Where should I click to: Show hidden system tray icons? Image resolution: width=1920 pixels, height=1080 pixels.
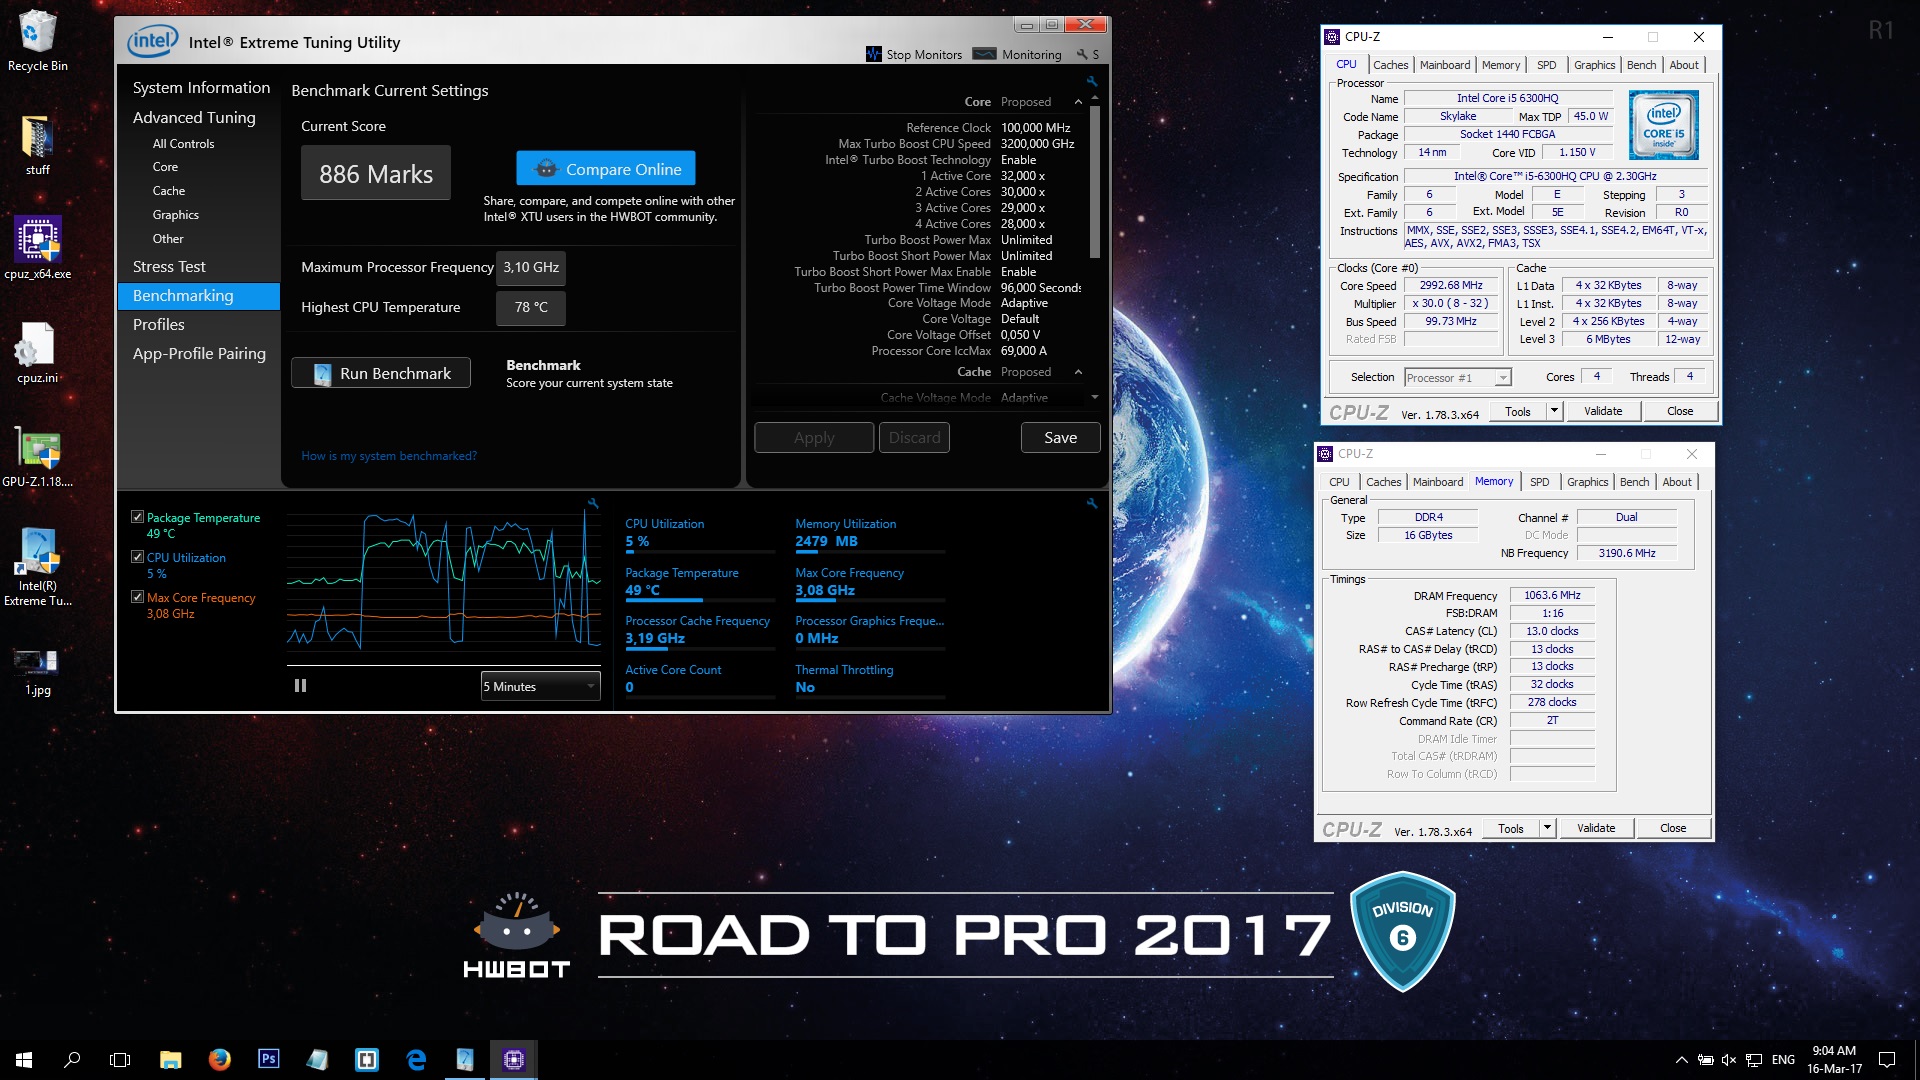click(1681, 1060)
